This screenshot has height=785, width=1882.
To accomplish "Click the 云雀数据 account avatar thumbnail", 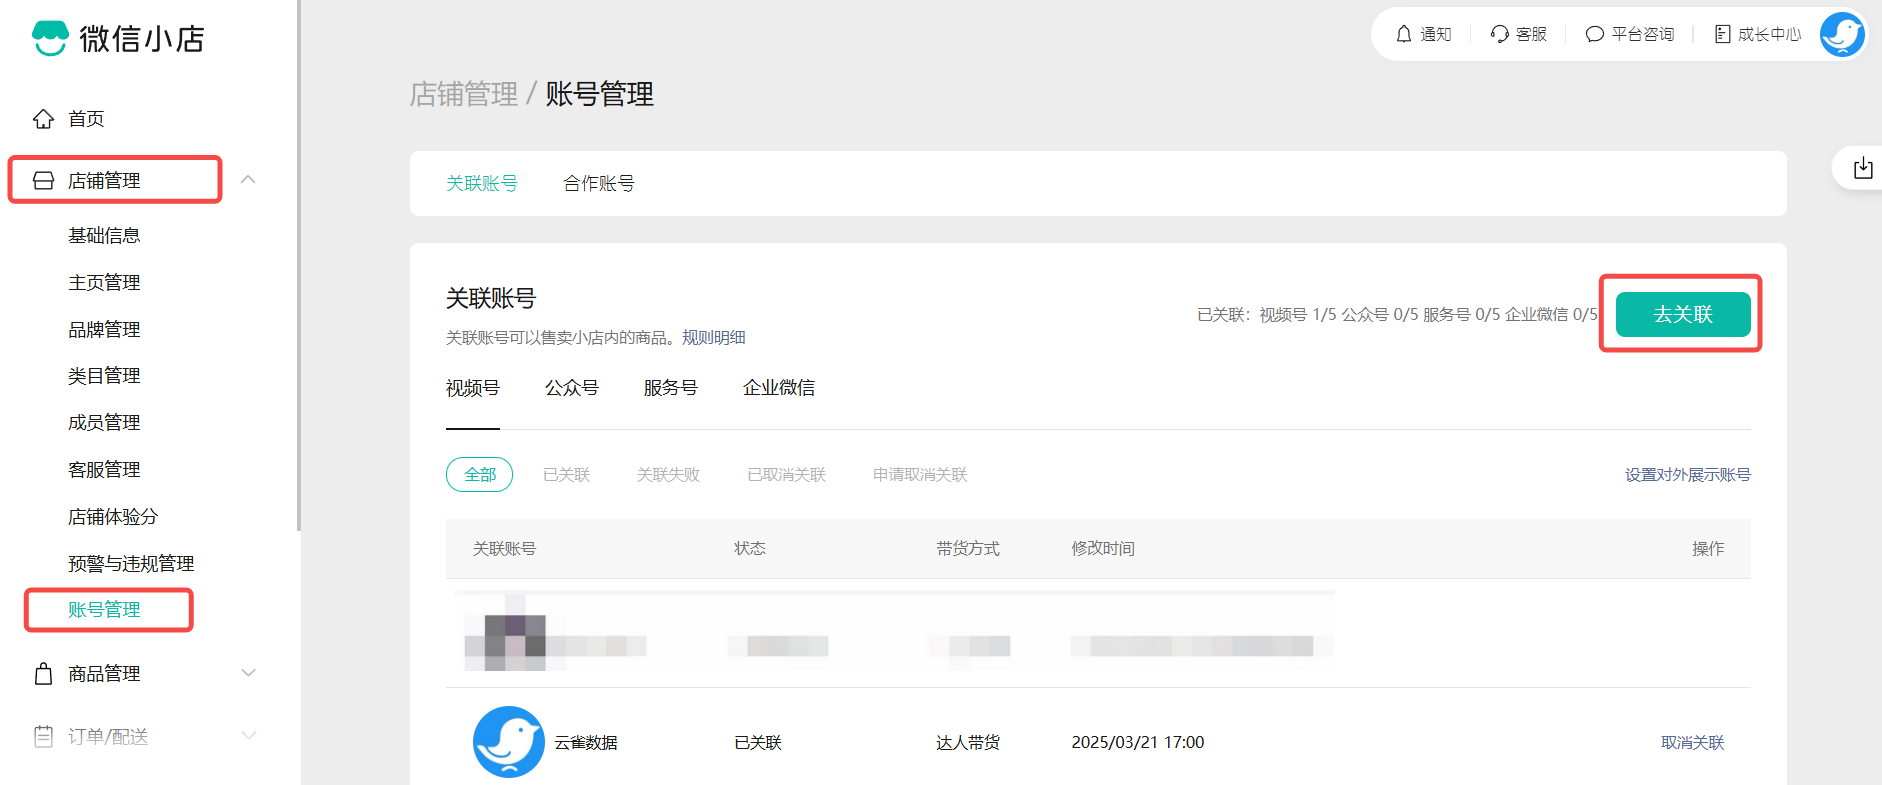I will (x=508, y=742).
